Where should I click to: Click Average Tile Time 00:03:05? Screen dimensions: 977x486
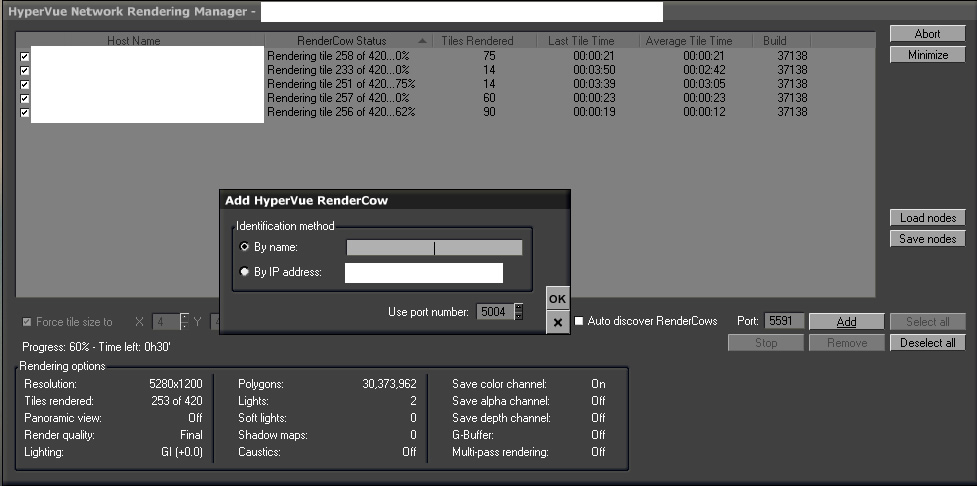point(704,84)
